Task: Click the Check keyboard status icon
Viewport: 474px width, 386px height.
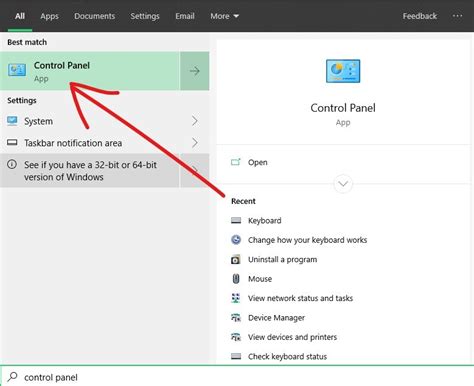Action: pos(236,356)
